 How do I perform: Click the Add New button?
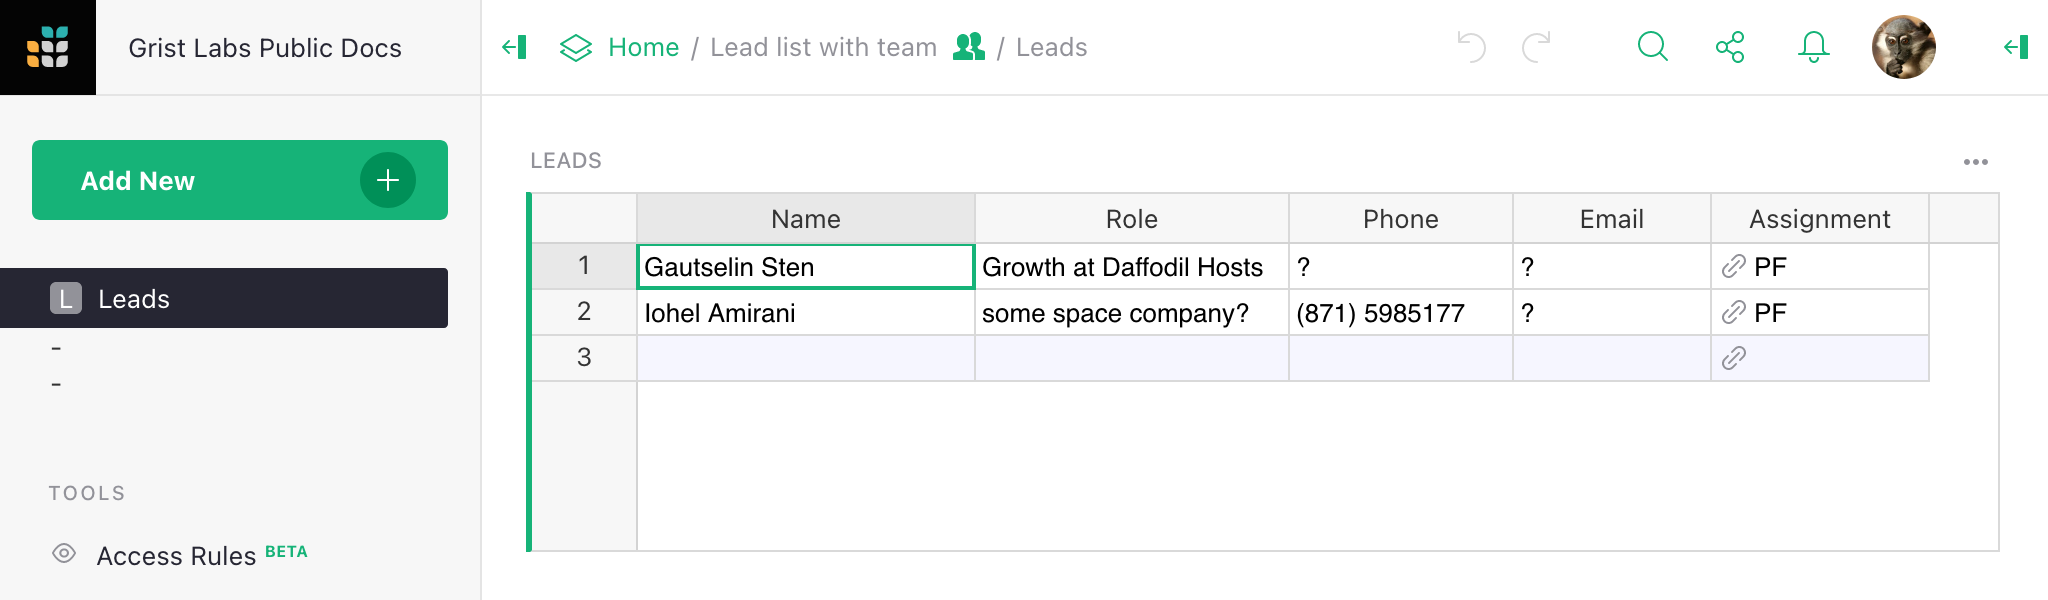tap(239, 180)
